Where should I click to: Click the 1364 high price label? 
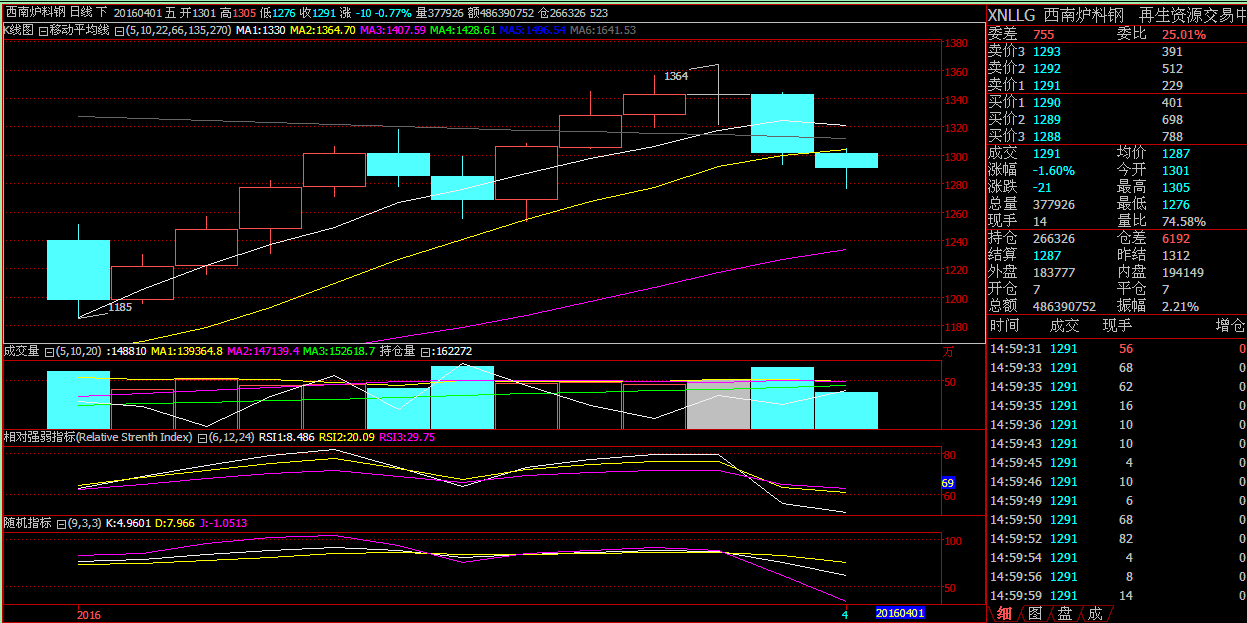(x=676, y=76)
